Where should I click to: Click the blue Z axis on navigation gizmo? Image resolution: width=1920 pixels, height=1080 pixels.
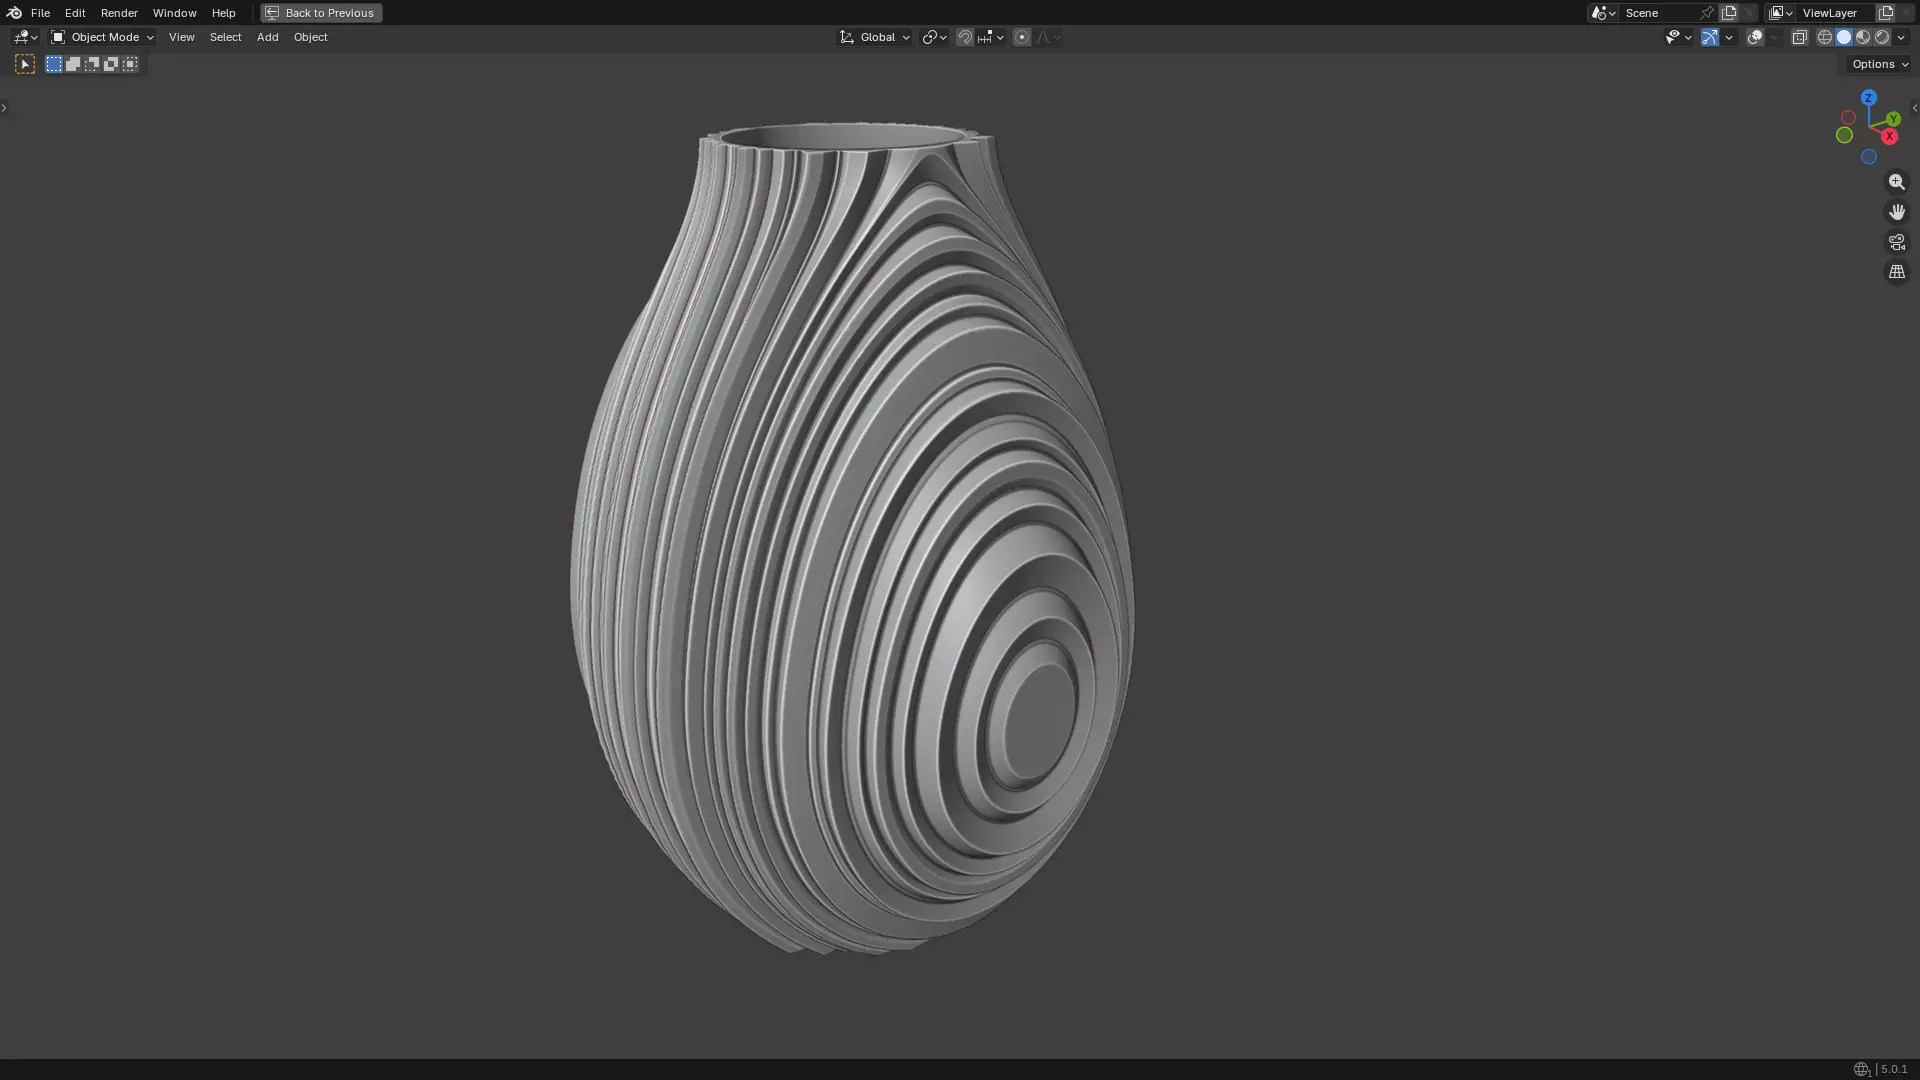pyautogui.click(x=1868, y=98)
